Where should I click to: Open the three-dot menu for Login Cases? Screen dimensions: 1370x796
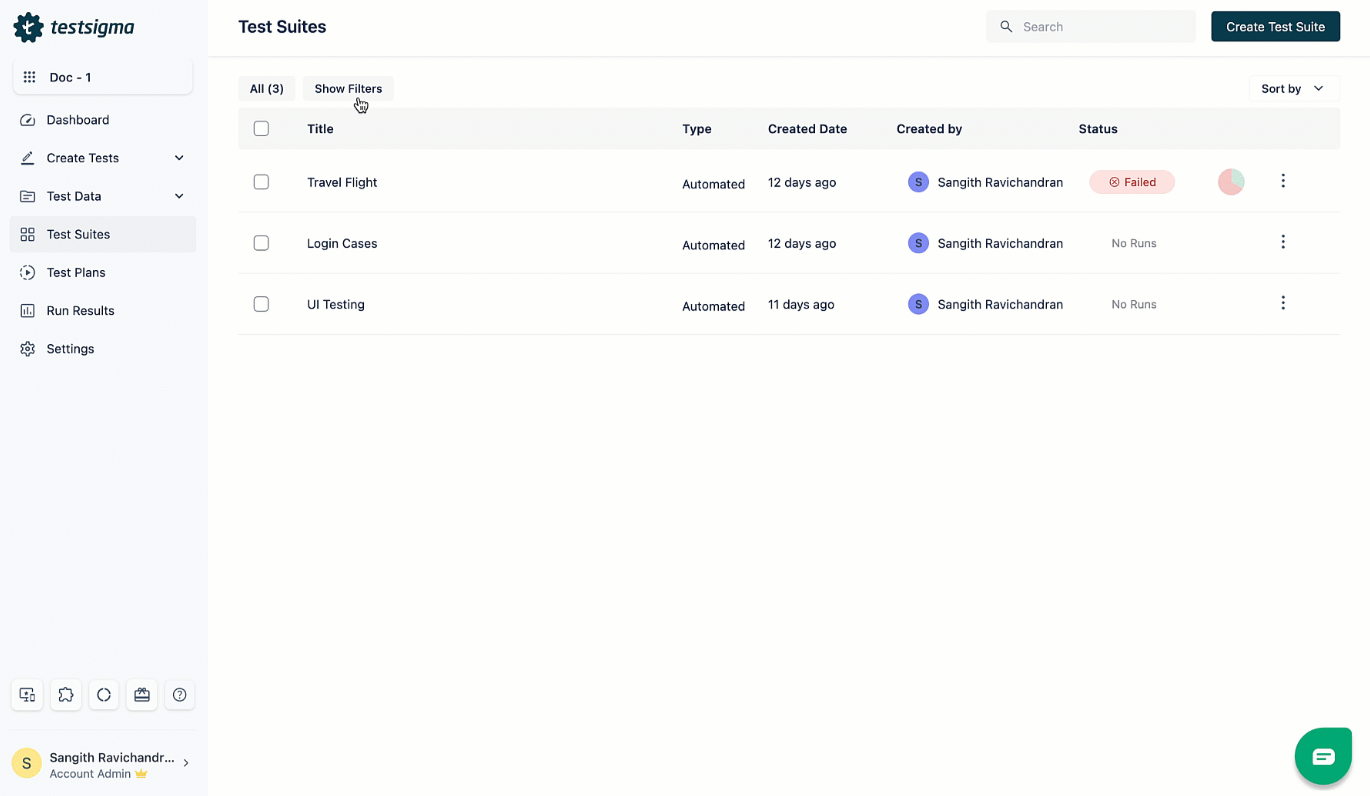[1283, 242]
